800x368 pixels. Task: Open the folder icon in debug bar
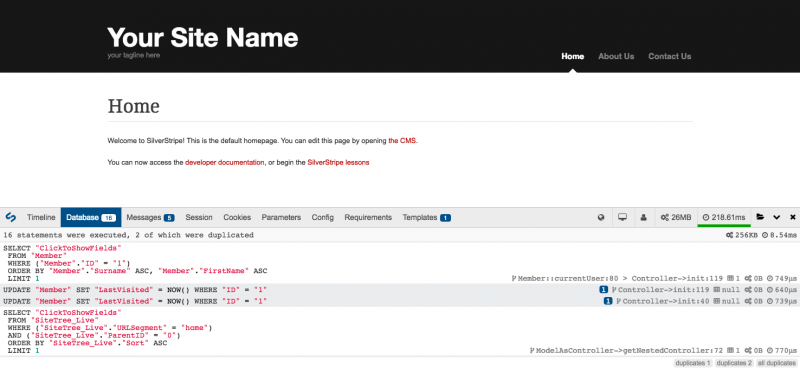pos(760,217)
